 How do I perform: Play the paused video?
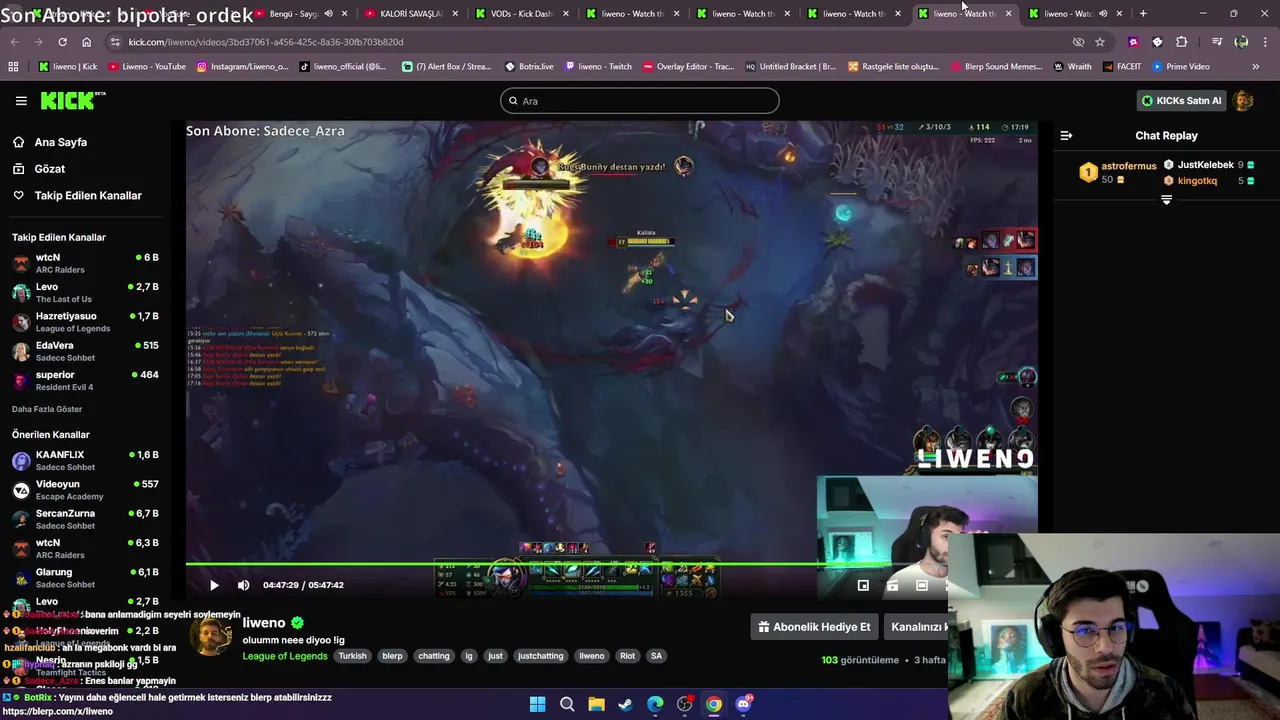click(x=214, y=585)
